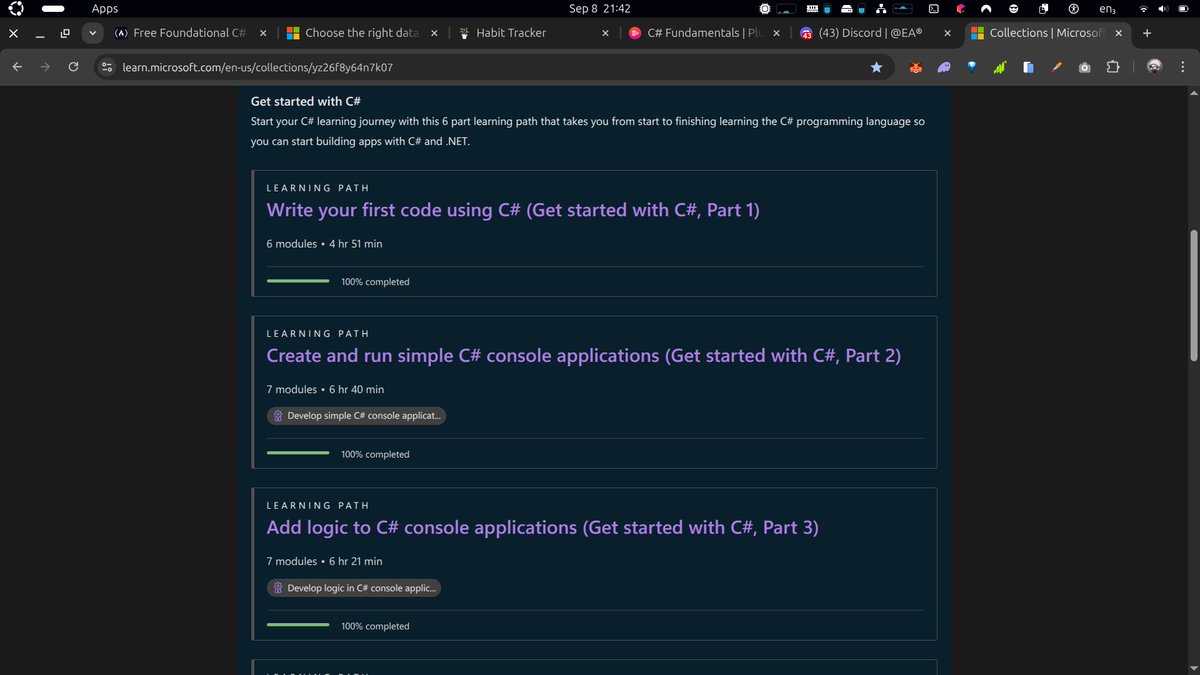Select the Get started with C# heading
1200x675 pixels.
tap(305, 102)
